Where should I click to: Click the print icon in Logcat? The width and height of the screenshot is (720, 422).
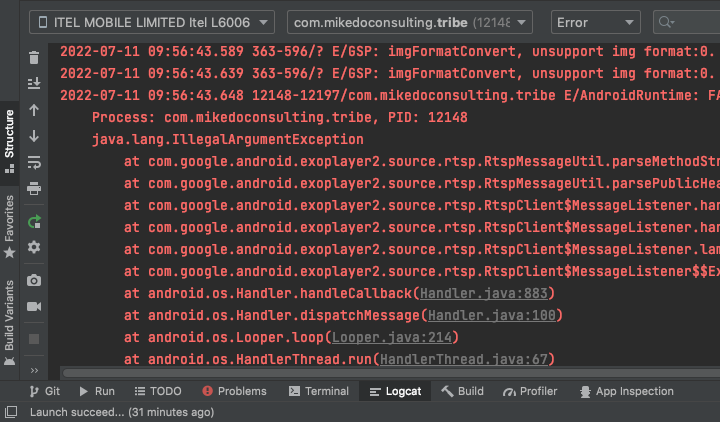tap(34, 188)
